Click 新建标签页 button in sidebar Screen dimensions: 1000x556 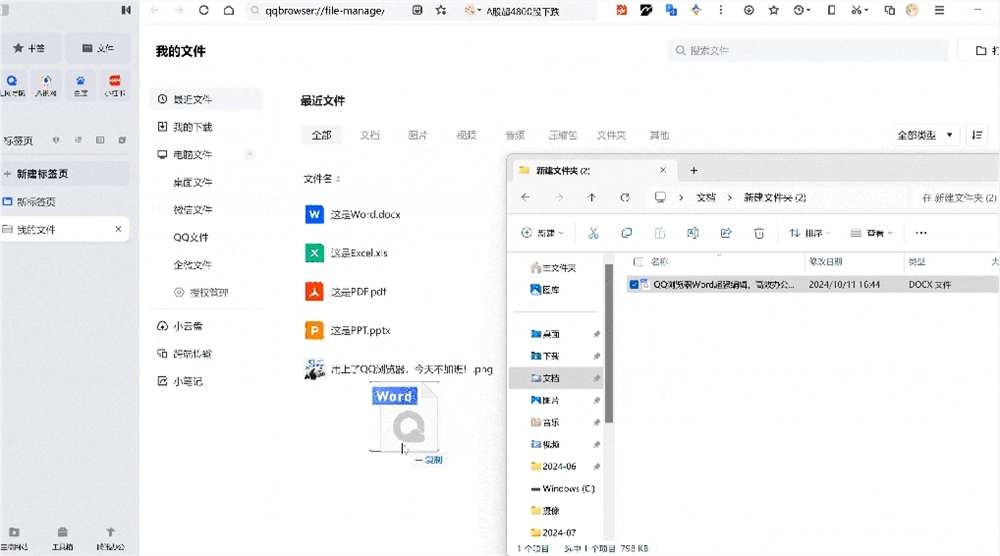[x=65, y=173]
